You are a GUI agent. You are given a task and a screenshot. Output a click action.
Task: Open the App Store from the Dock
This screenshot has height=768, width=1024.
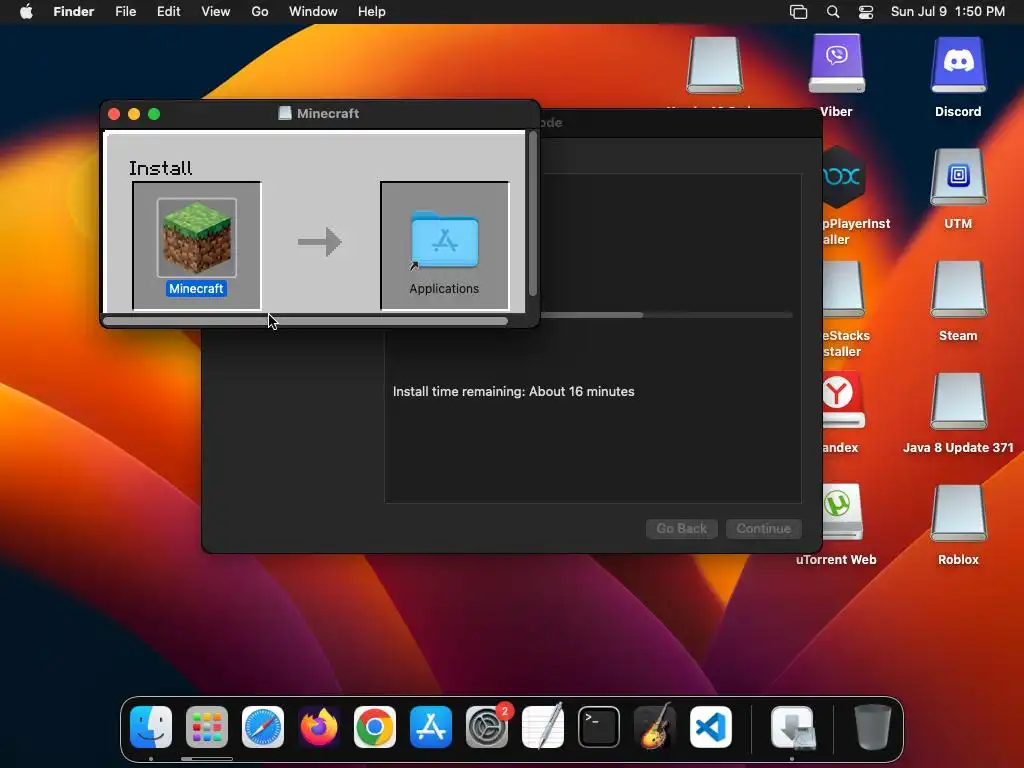431,727
